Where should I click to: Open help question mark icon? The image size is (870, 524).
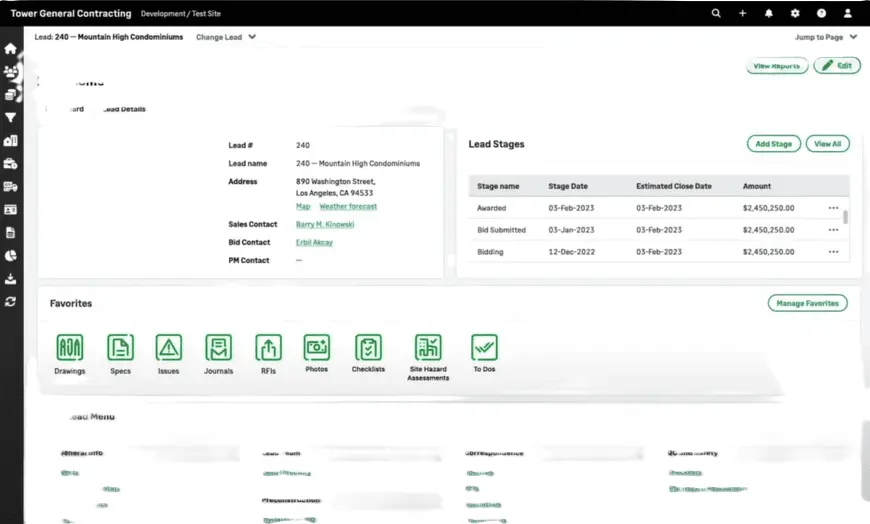coord(821,13)
